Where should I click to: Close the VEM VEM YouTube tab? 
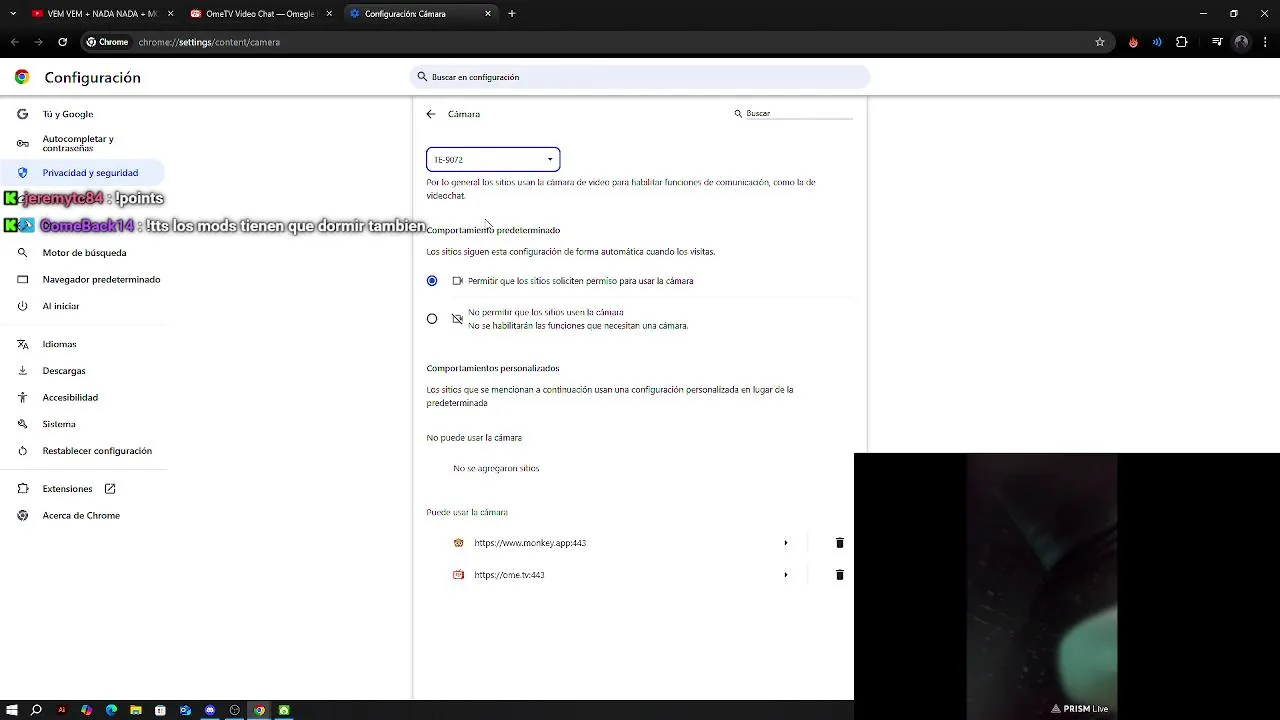click(x=170, y=14)
